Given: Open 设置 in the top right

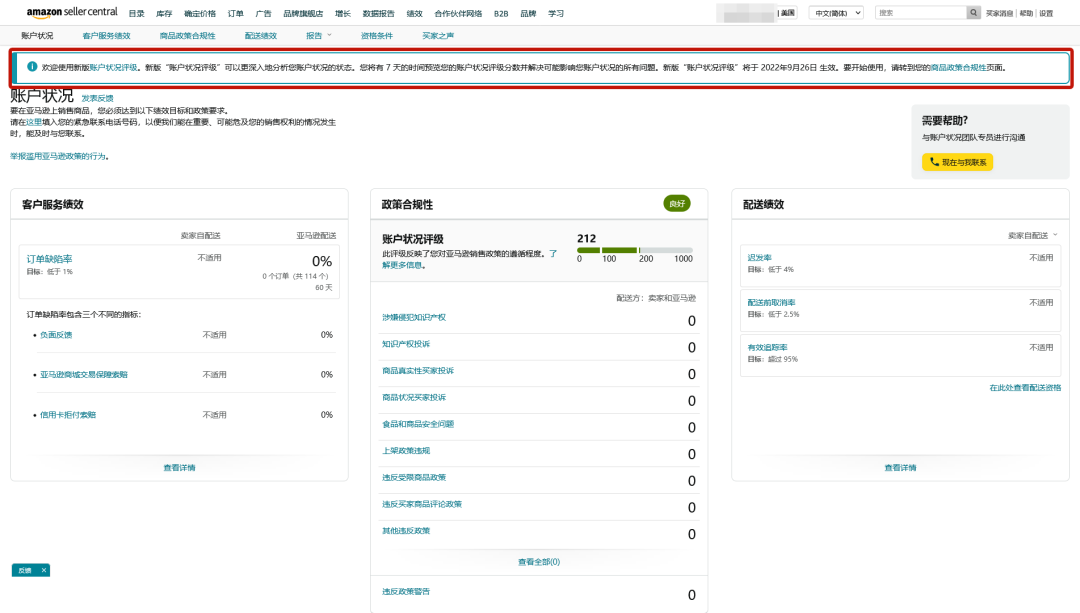Looking at the screenshot, I should pos(1046,13).
